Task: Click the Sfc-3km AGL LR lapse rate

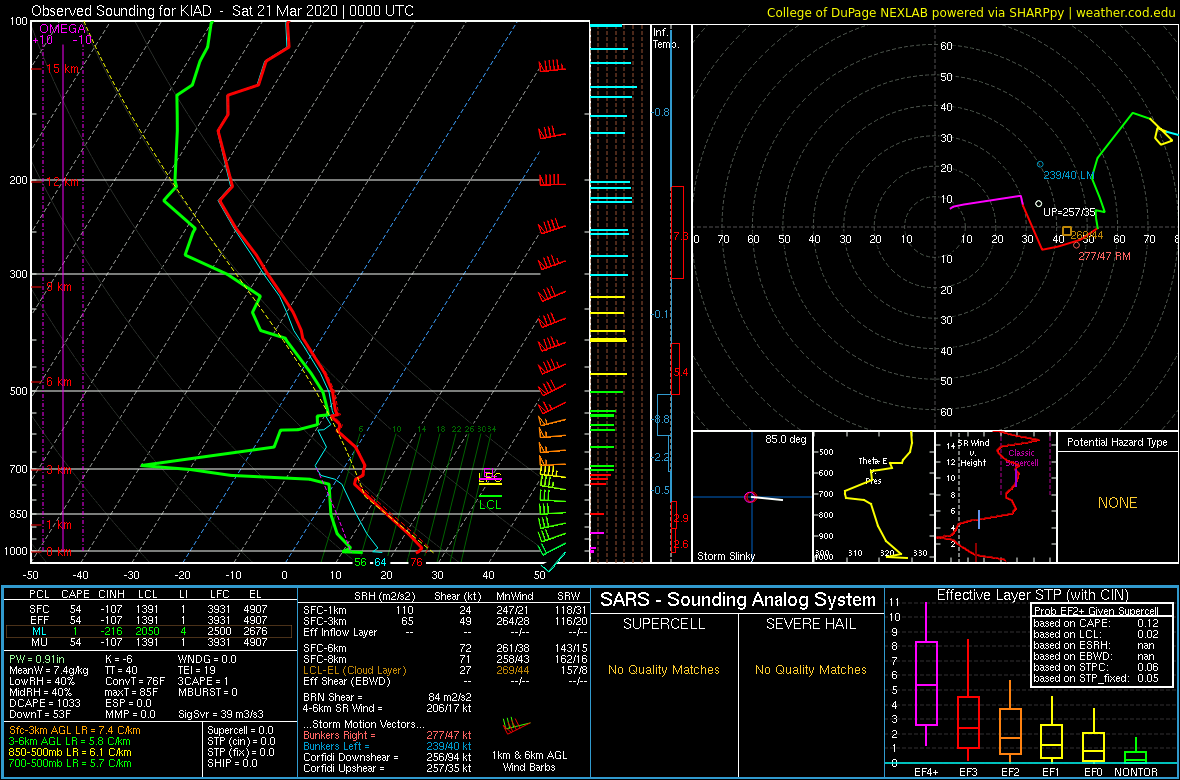Action: [x=75, y=730]
